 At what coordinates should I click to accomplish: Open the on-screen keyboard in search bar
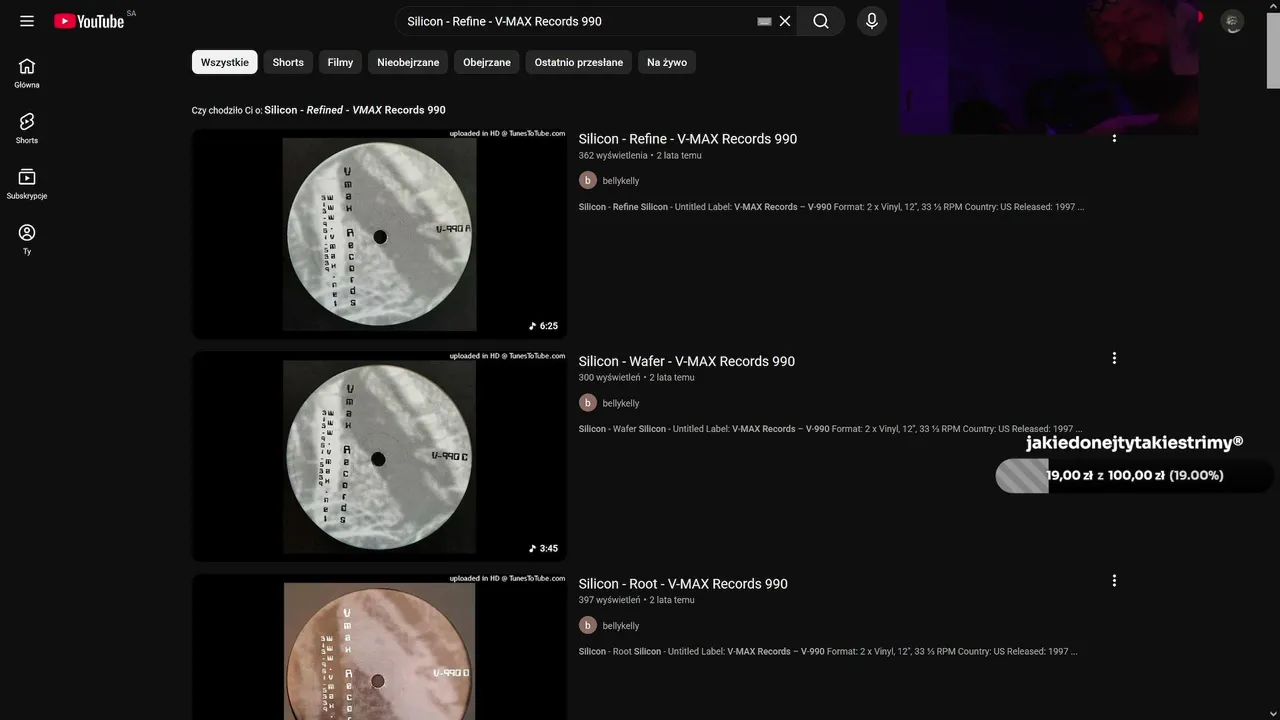(764, 21)
